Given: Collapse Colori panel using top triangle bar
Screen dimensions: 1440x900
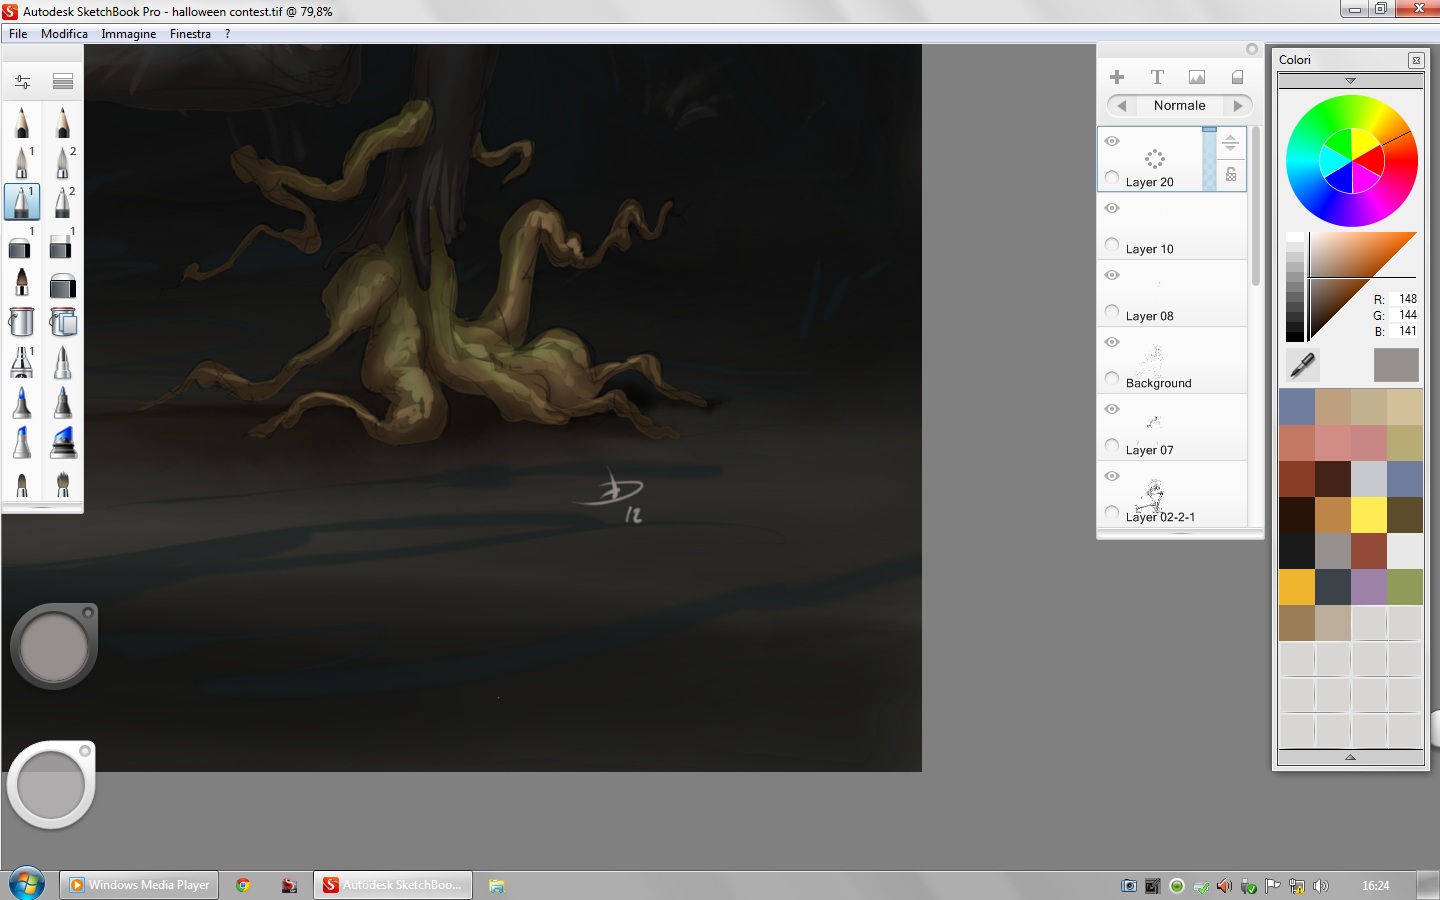Looking at the screenshot, I should (1350, 80).
